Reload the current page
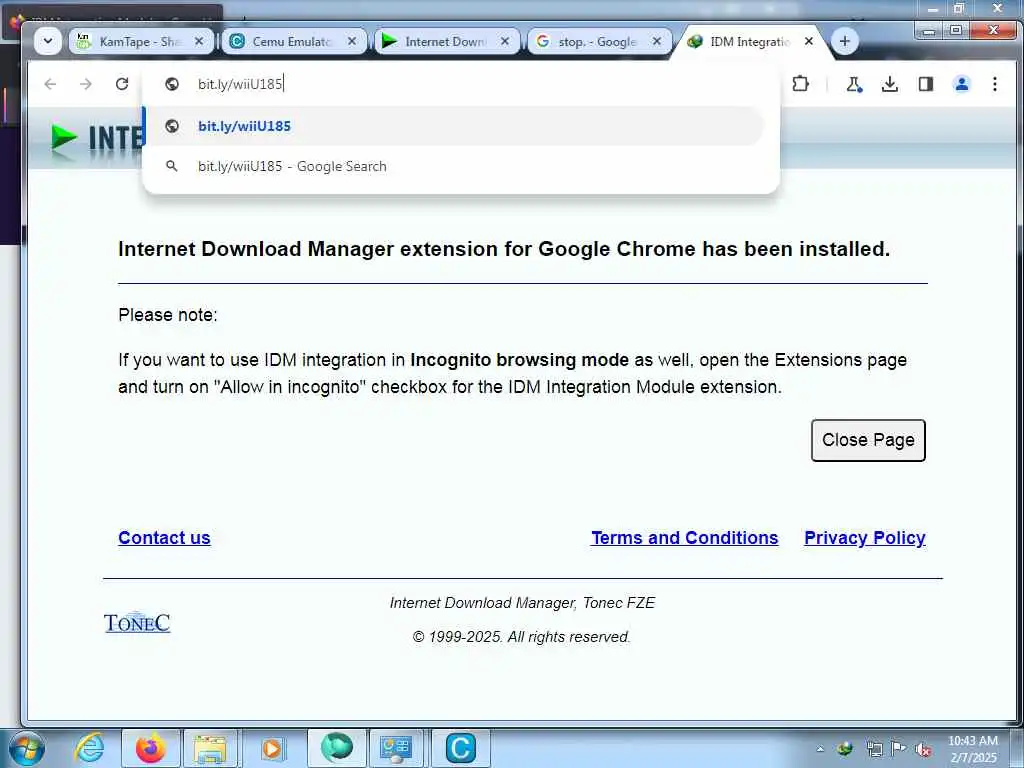 [x=121, y=84]
